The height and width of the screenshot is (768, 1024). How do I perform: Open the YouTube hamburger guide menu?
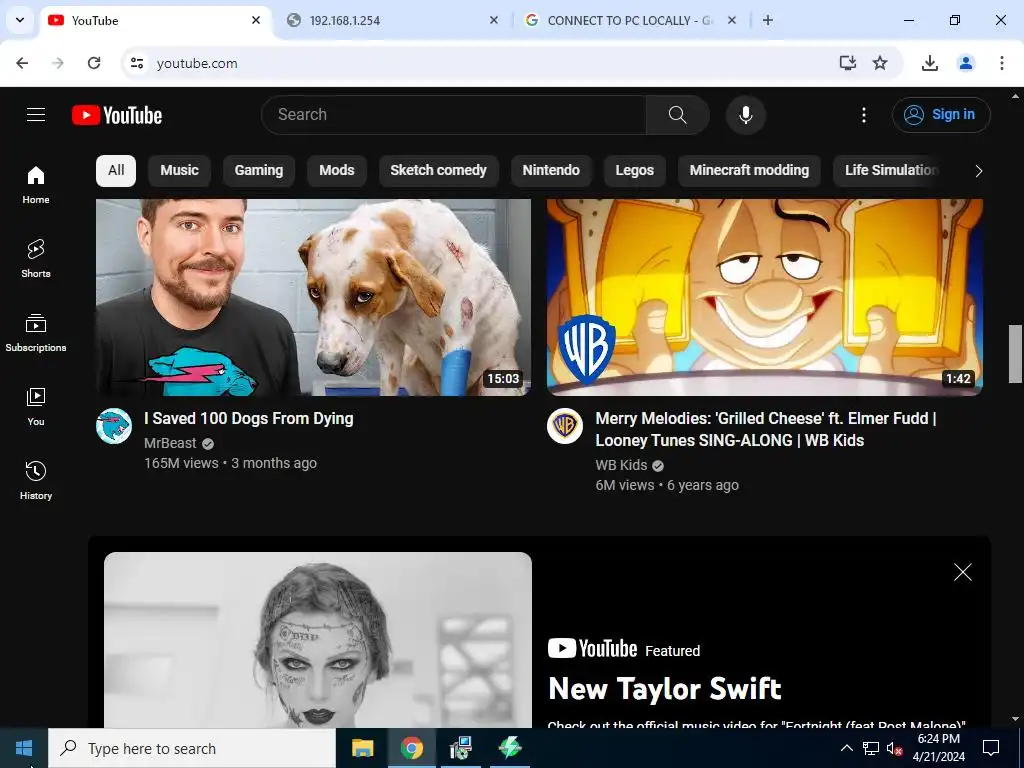tap(36, 115)
